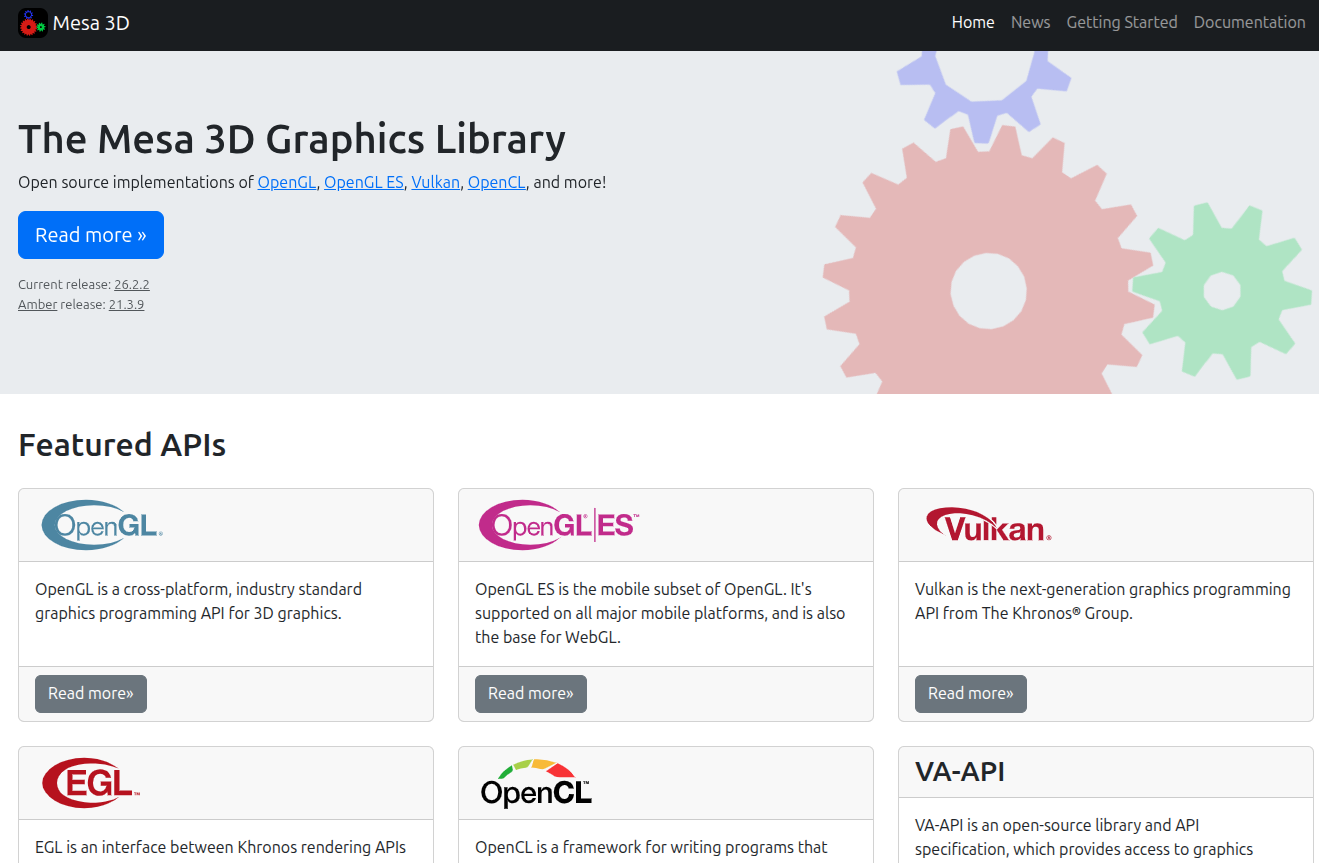Click the OpenGL ES logo image
Image resolution: width=1319 pixels, height=863 pixels.
point(558,525)
